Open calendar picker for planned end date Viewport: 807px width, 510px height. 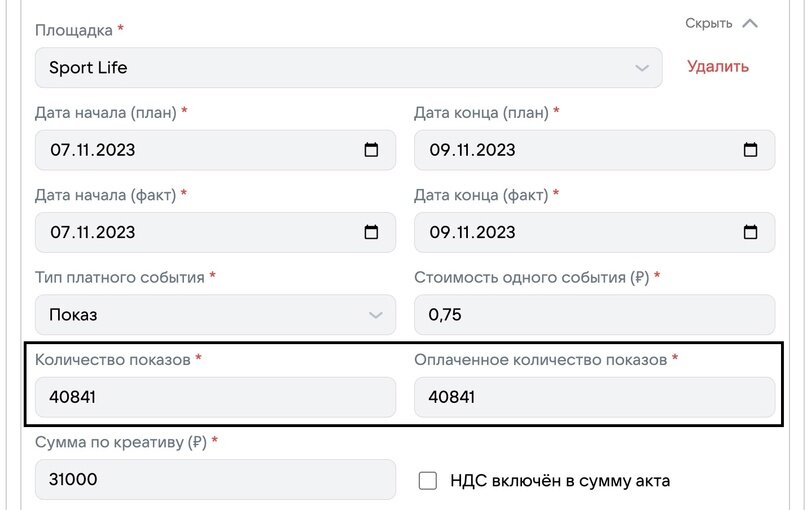tap(750, 150)
